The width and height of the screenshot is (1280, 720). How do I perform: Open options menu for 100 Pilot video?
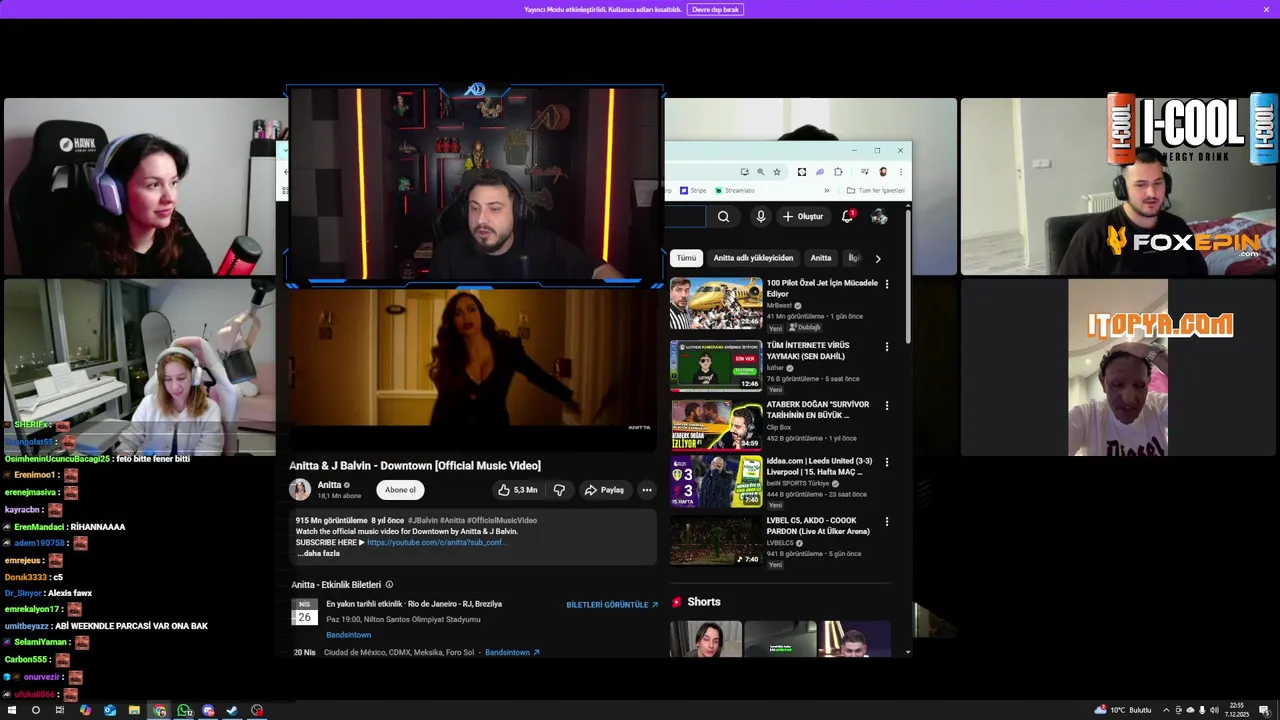click(887, 284)
